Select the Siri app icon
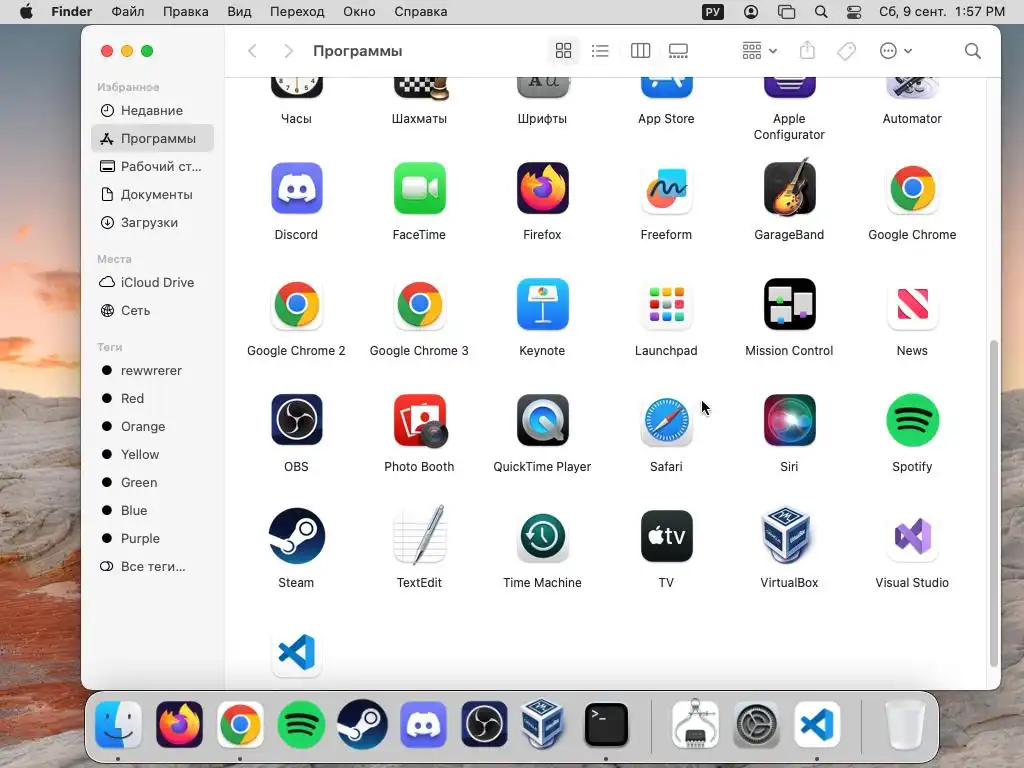1024x768 pixels. tap(789, 420)
